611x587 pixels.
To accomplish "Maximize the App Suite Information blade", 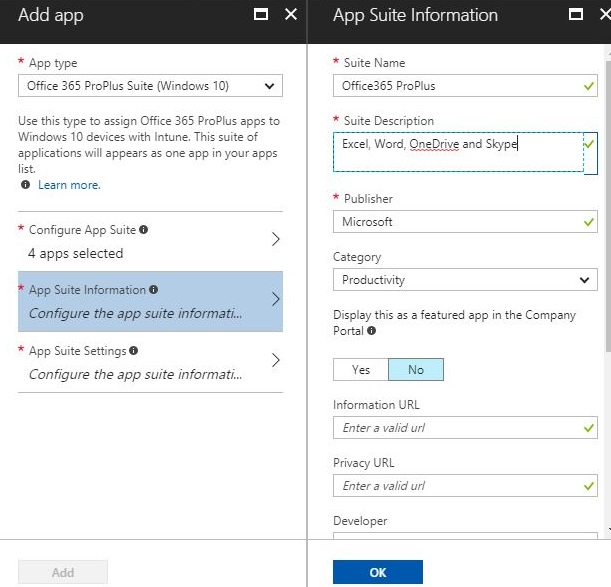I will click(576, 14).
